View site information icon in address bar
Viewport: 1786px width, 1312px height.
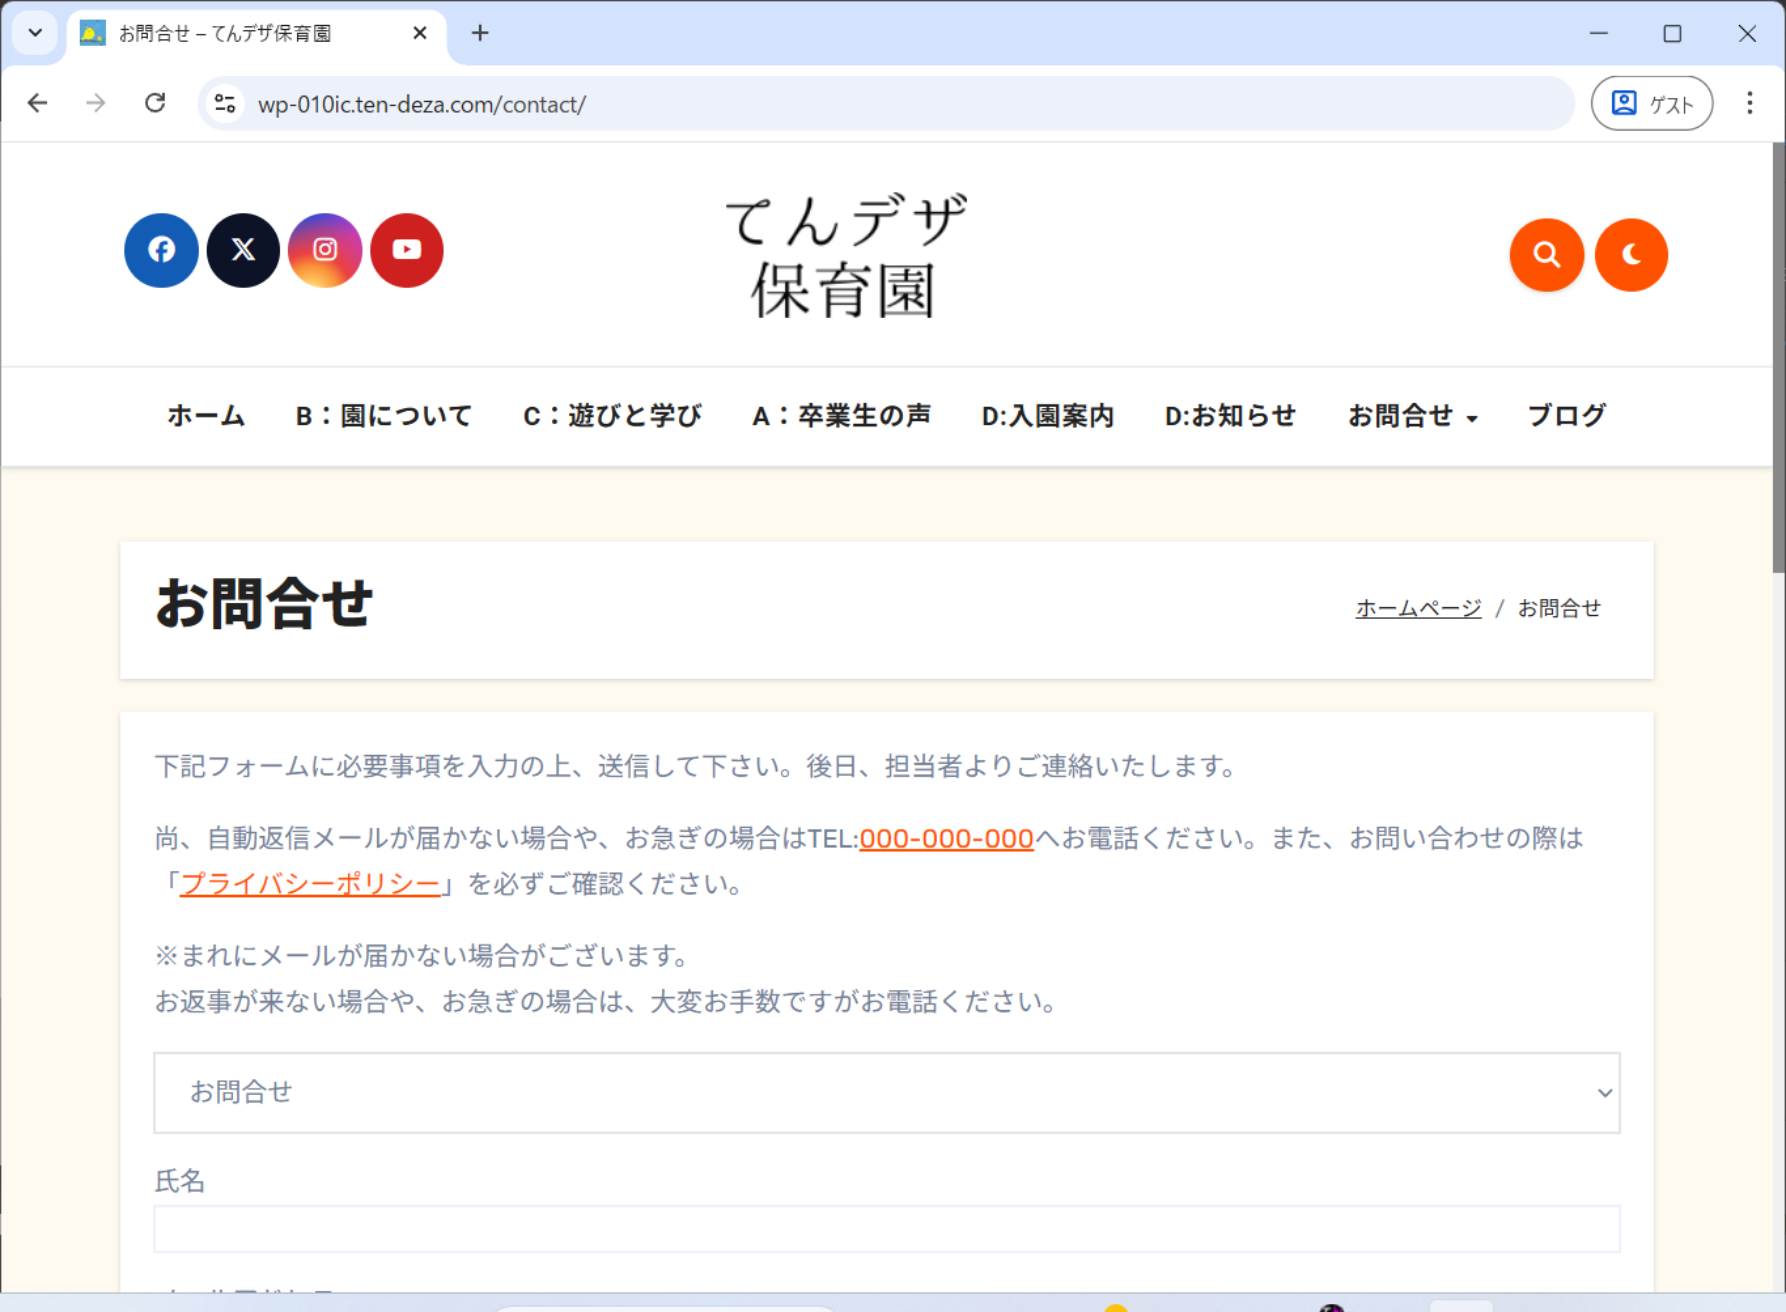(226, 104)
